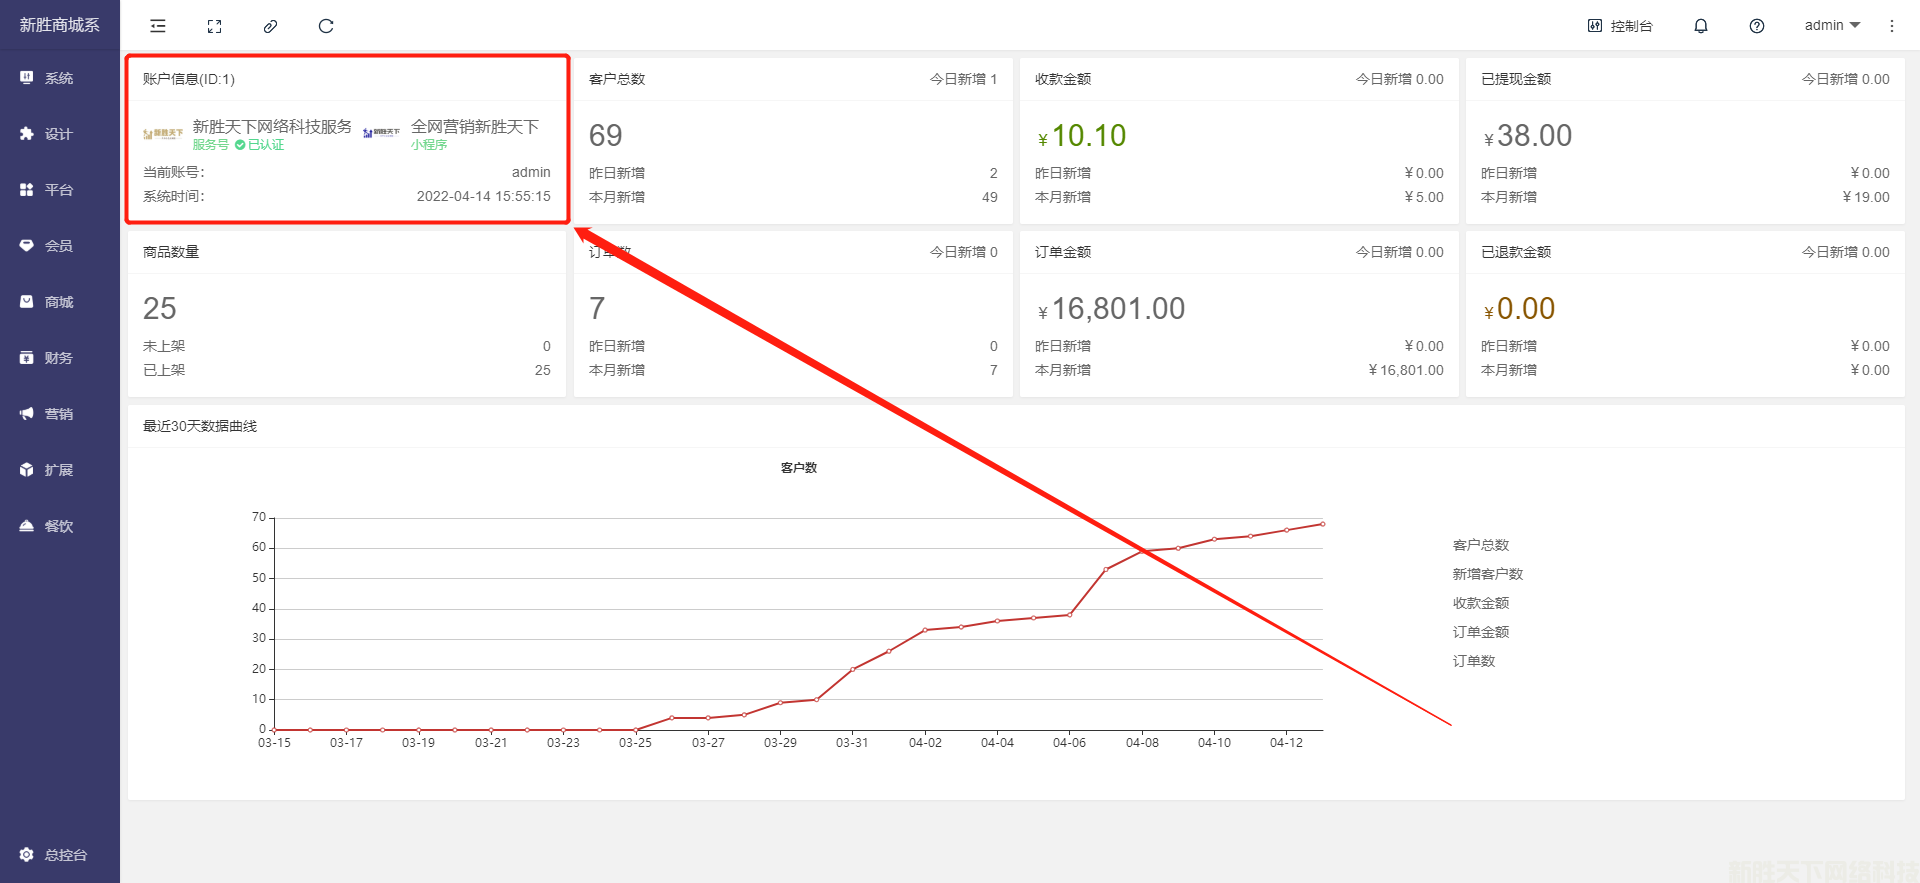Image resolution: width=1920 pixels, height=883 pixels.
Task: Open the vertical three-dot more menu
Action: coord(1891,26)
